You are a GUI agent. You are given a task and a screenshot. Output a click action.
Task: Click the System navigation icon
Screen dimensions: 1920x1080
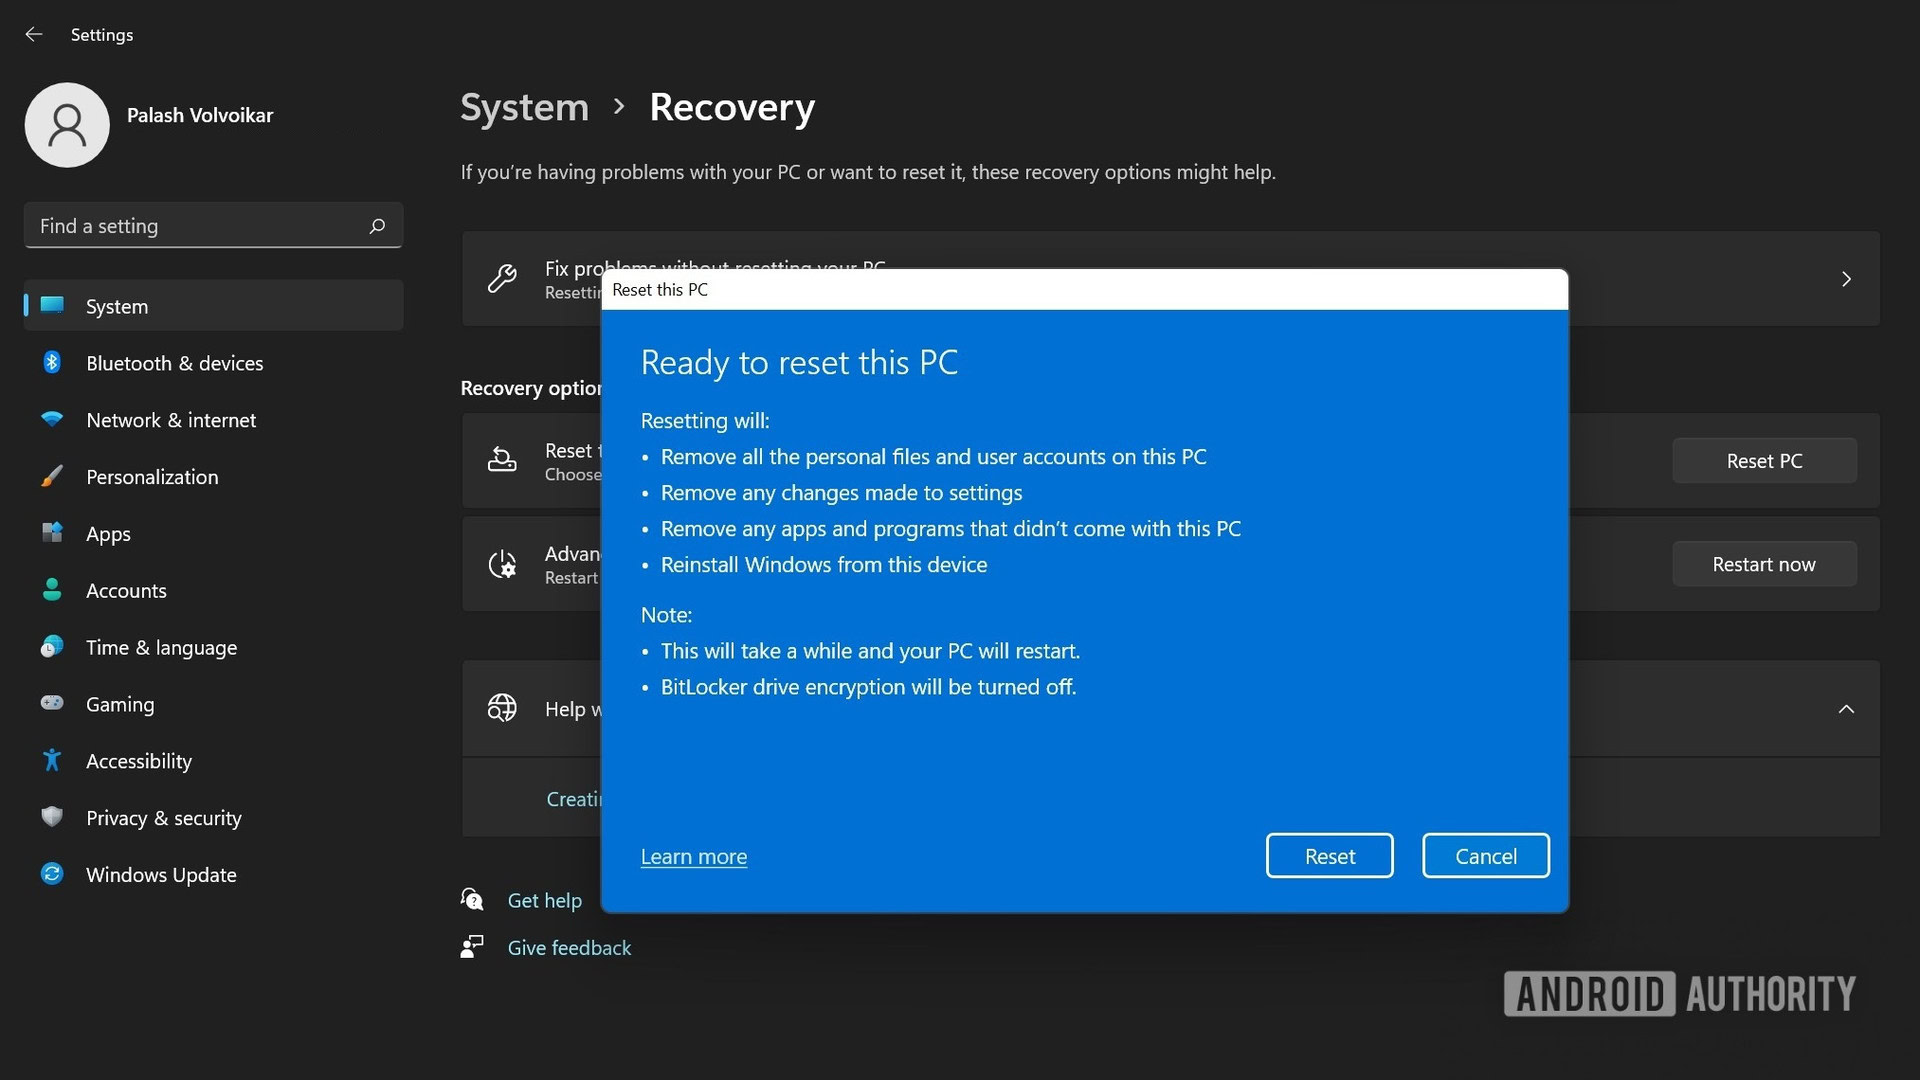(x=51, y=305)
